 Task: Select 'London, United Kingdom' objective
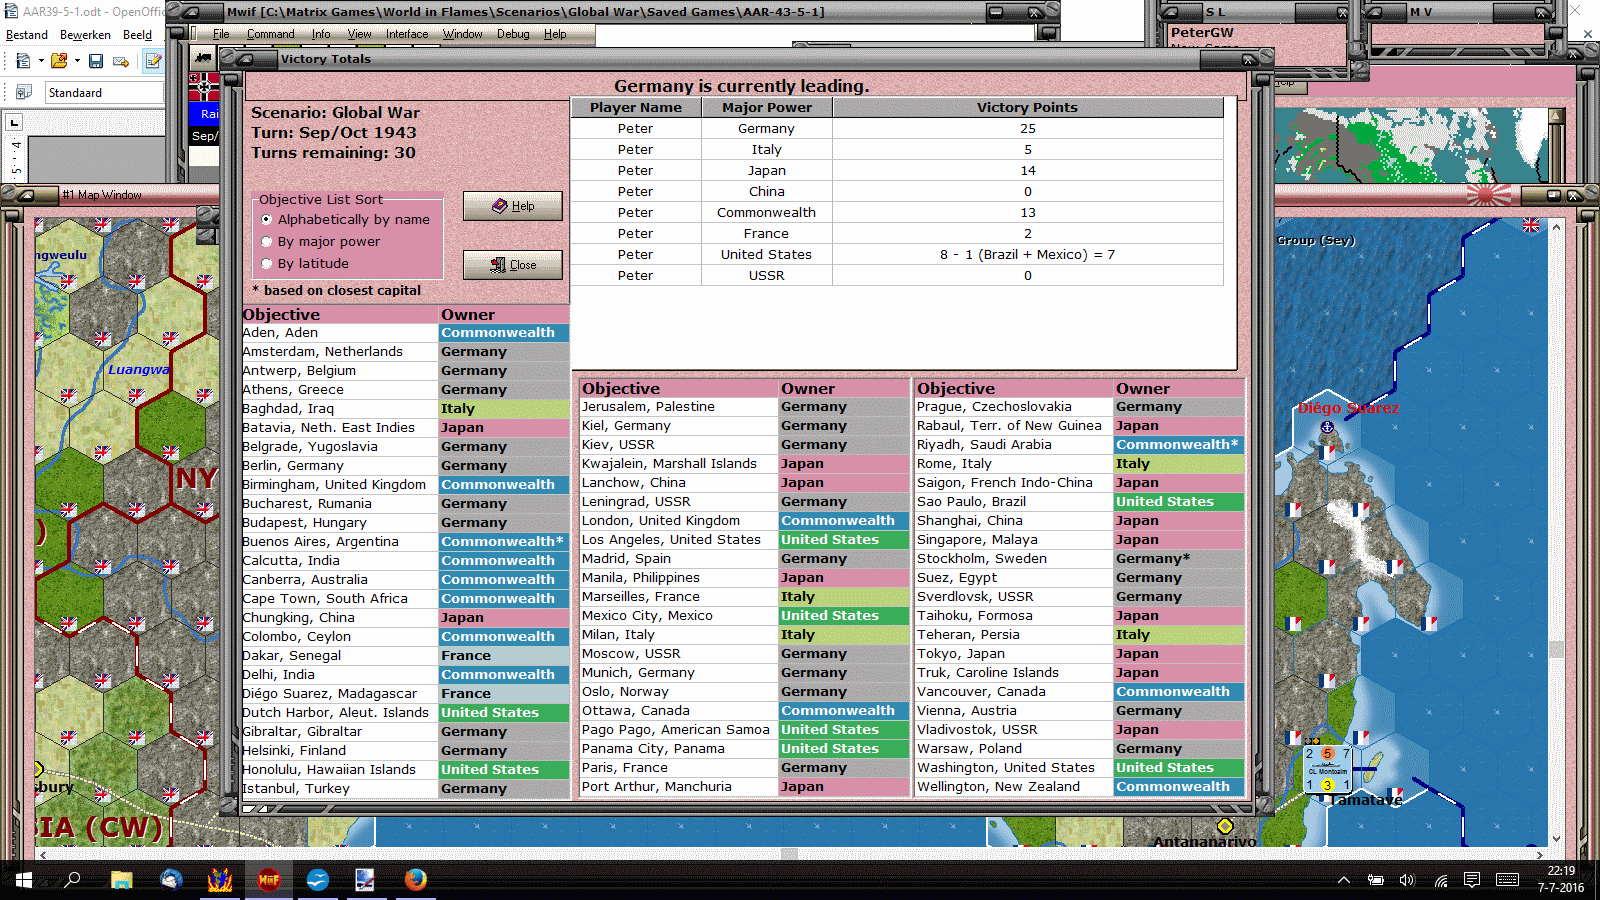tap(744, 521)
